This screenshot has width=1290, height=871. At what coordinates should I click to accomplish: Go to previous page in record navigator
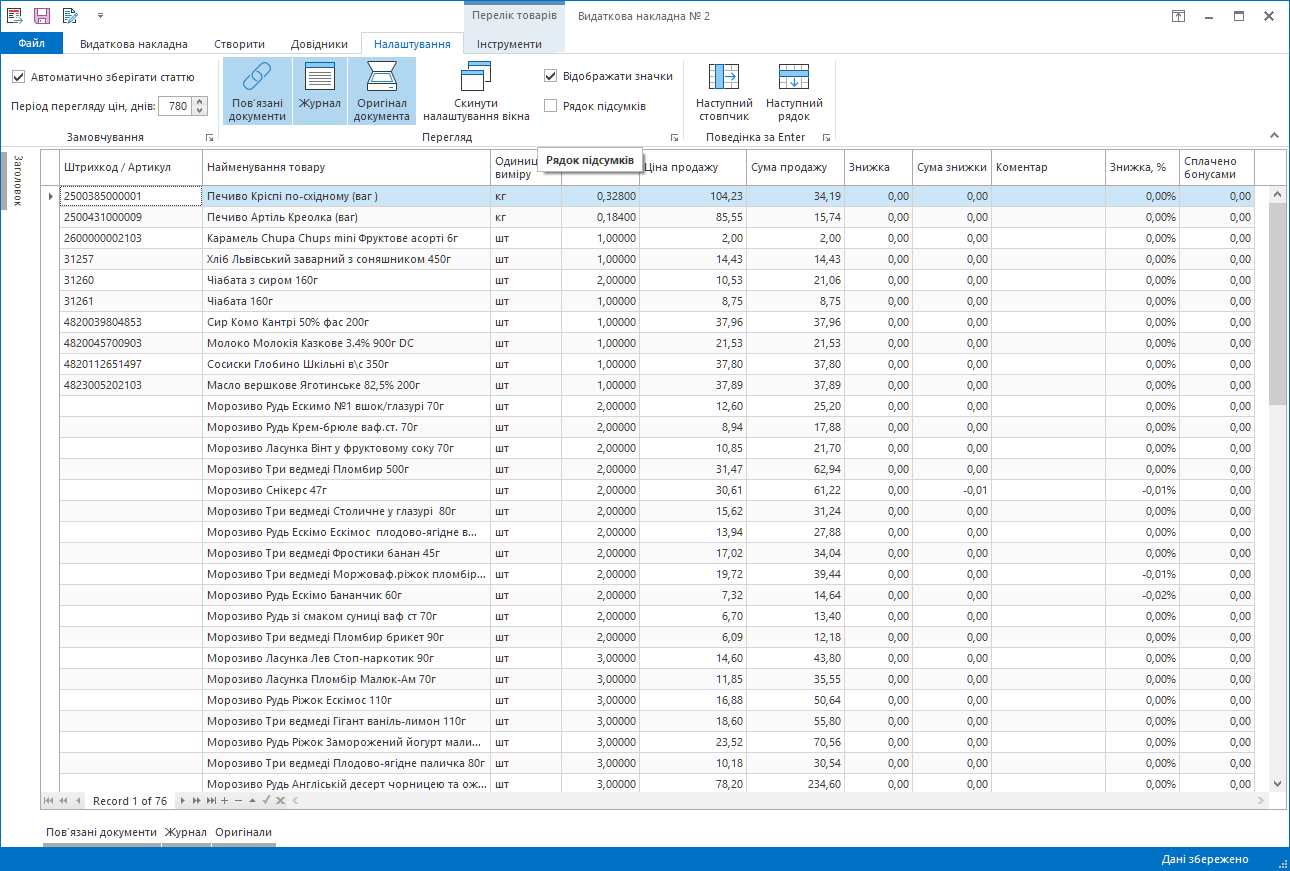64,801
